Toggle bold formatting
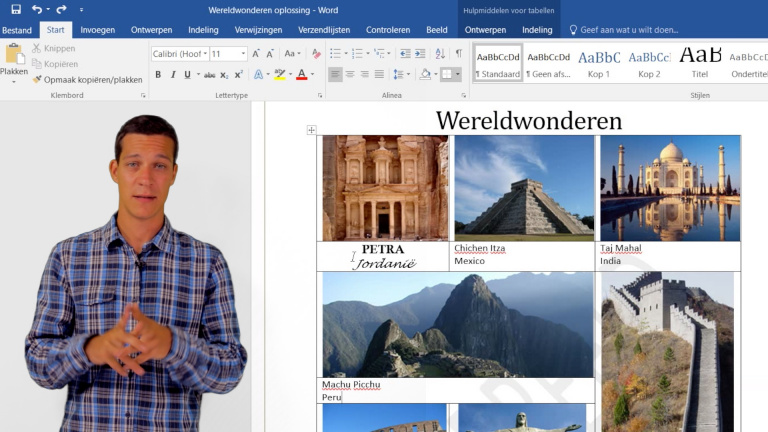 coord(158,74)
